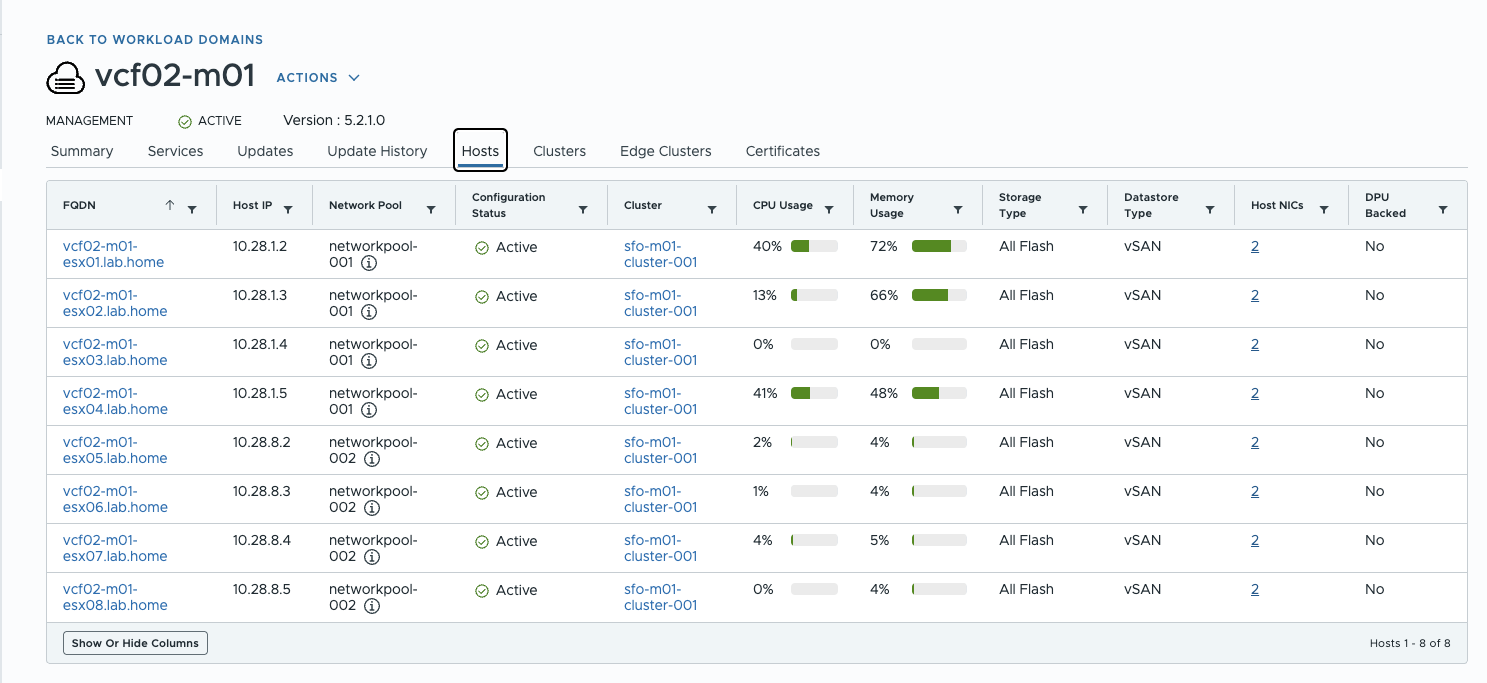Image resolution: width=1487 pixels, height=683 pixels.
Task: Open the Update History tab
Action: [x=377, y=151]
